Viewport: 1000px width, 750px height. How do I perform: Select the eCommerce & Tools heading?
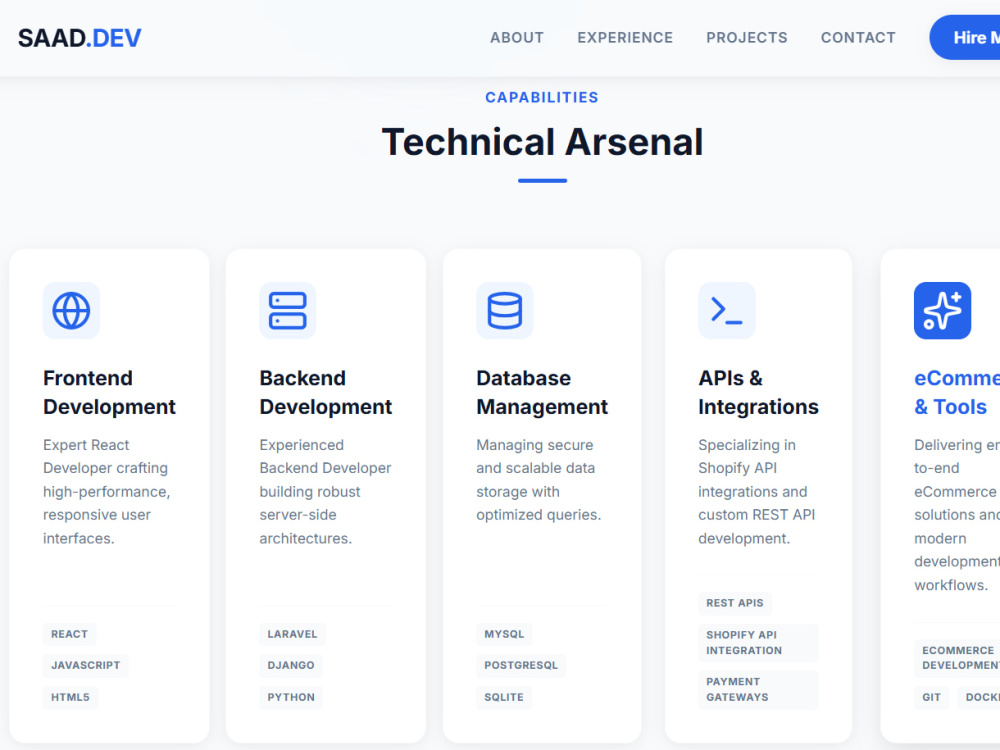click(x=957, y=392)
